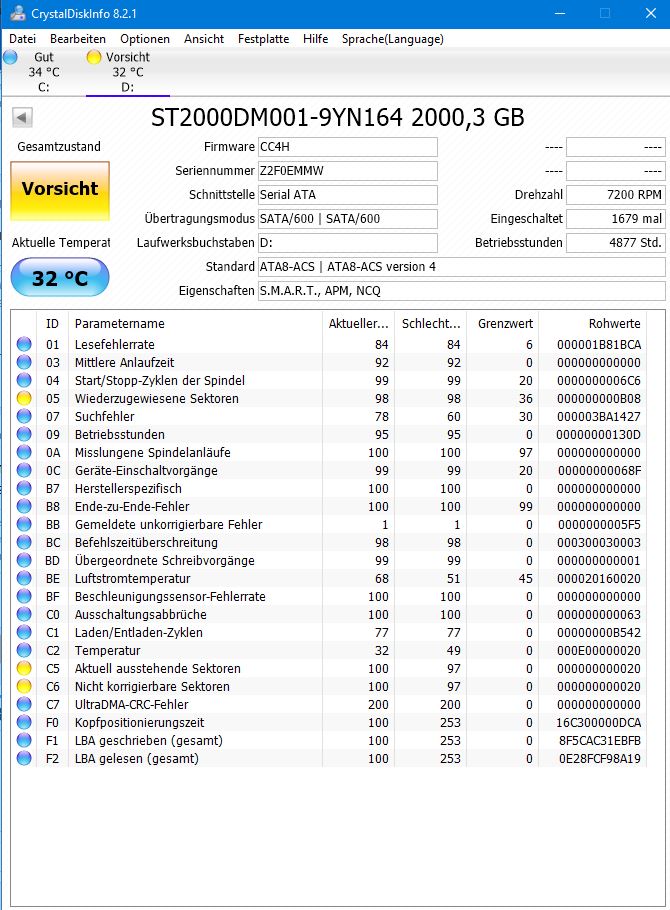Click the yellow icon for Aktuell ausstehende Sektoren
The height and width of the screenshot is (910, 670).
coord(24,668)
